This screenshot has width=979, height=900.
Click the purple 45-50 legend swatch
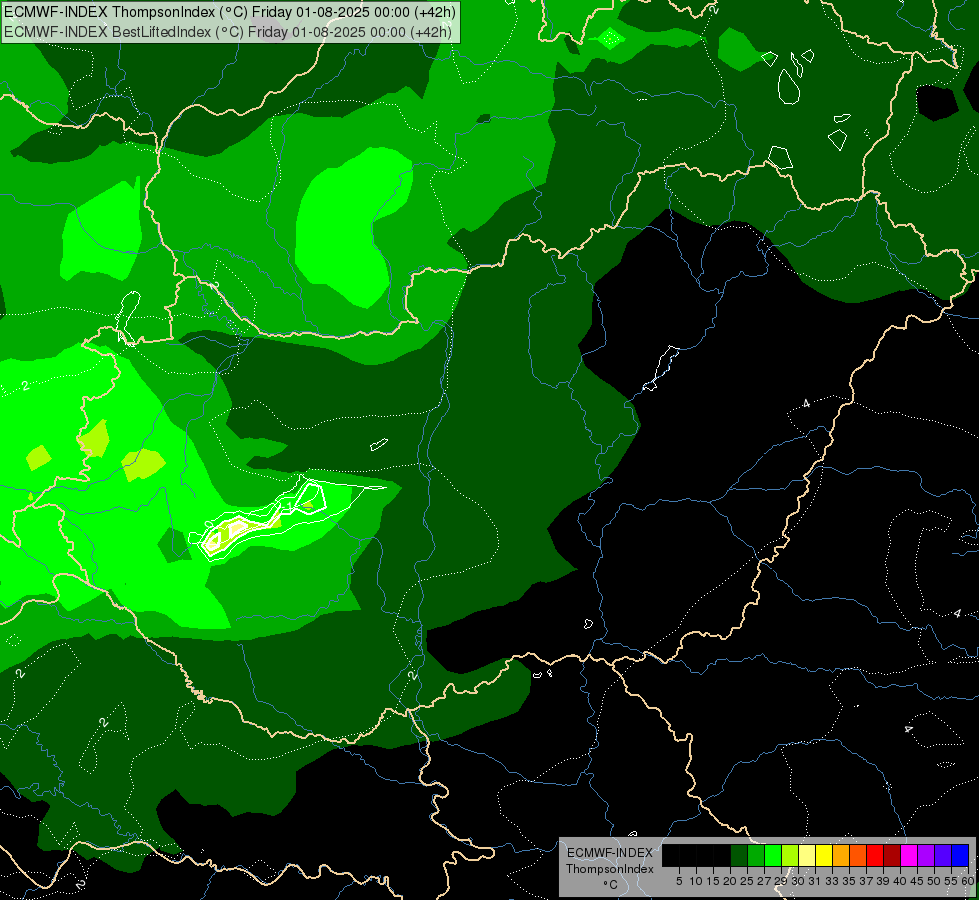926,855
